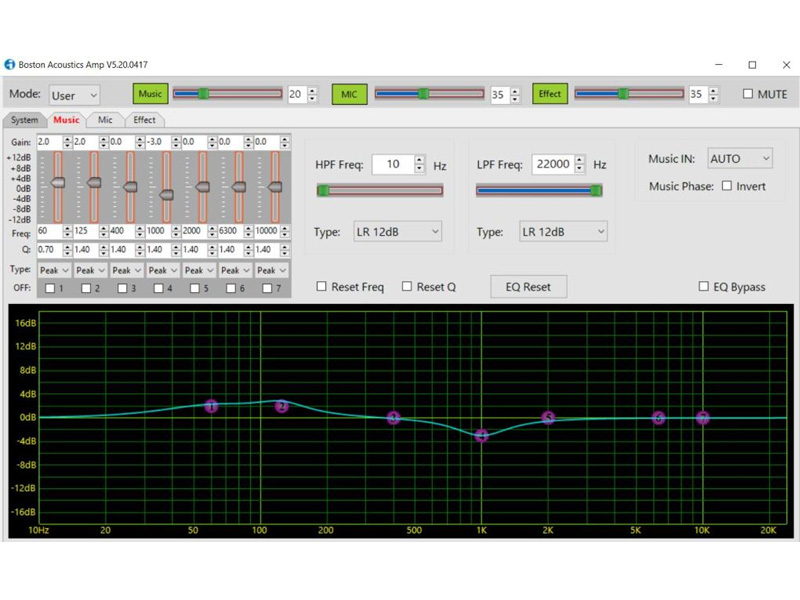Viewport: 800px width, 600px height.
Task: Turn off EQ band 6 checkbox
Action: pos(231,288)
